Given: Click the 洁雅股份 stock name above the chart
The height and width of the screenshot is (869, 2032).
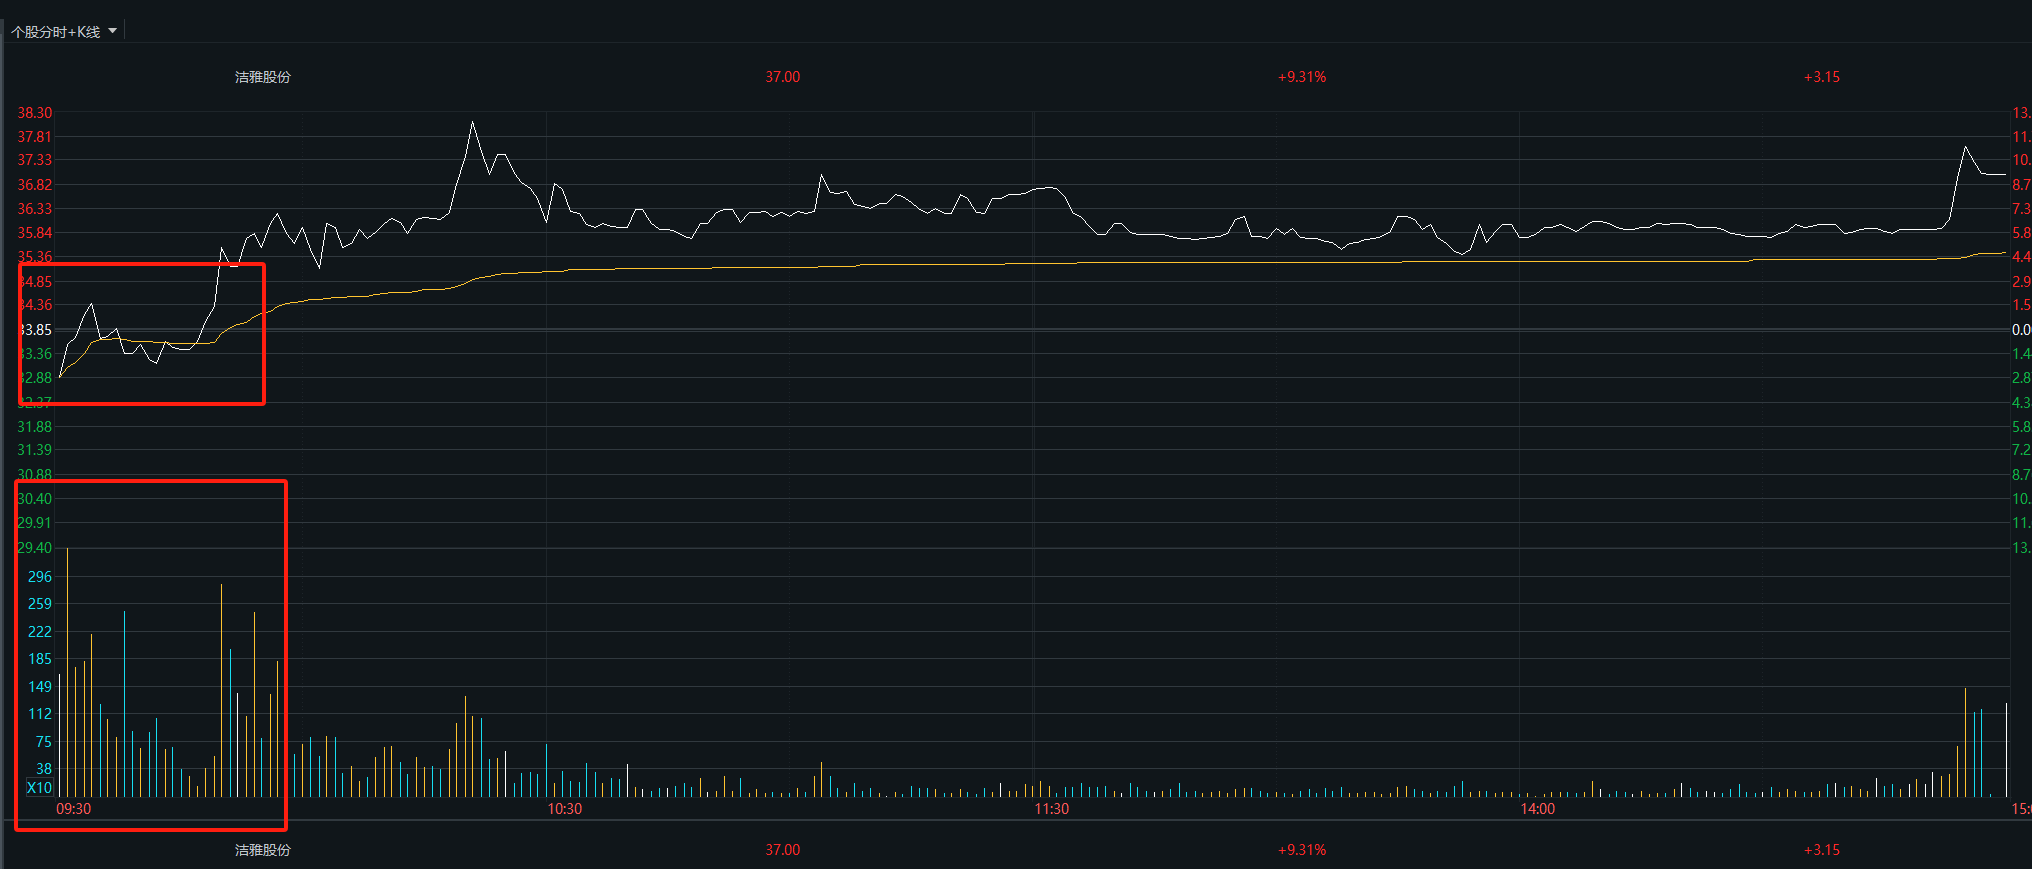Looking at the screenshot, I should coord(262,77).
